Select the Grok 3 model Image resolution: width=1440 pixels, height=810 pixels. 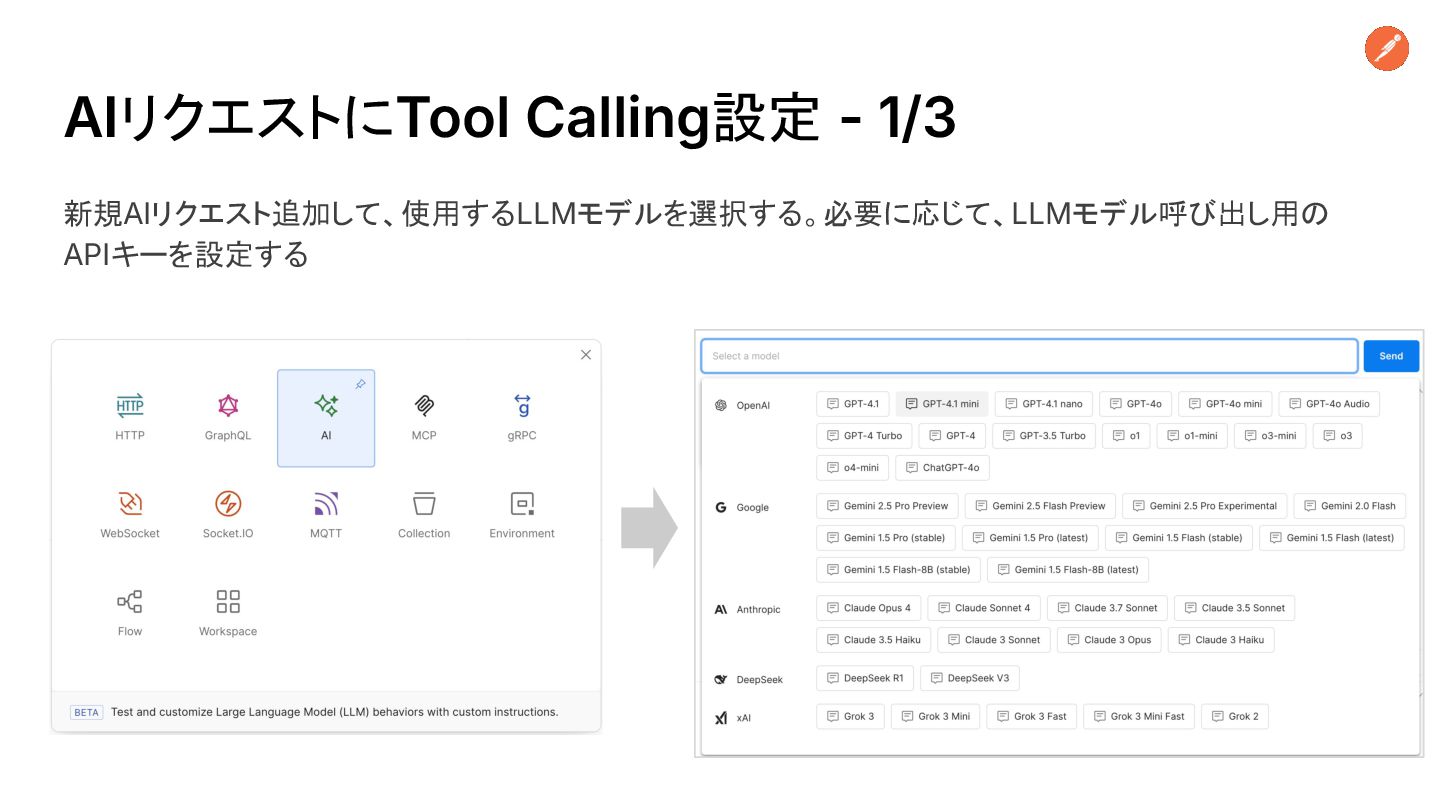(851, 716)
